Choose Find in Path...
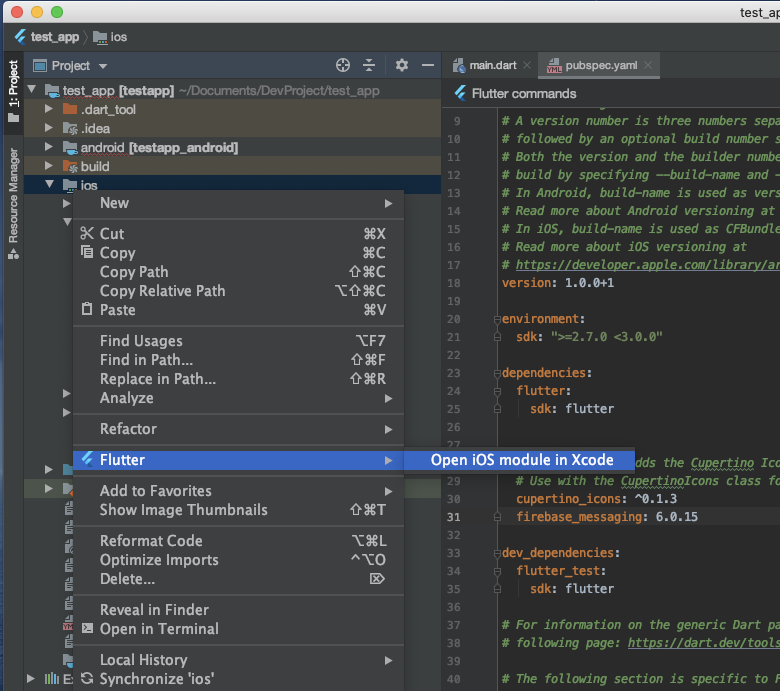This screenshot has height=691, width=780. pos(238,360)
